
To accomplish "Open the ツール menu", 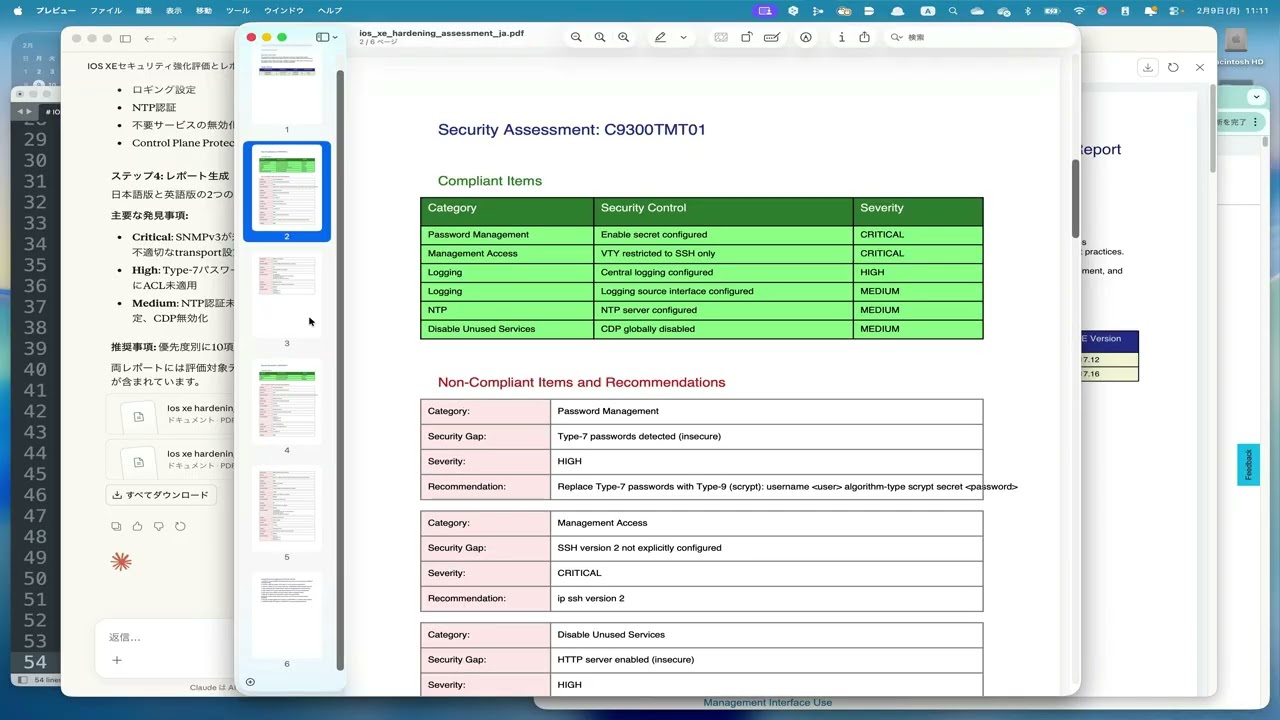I will (x=238, y=10).
